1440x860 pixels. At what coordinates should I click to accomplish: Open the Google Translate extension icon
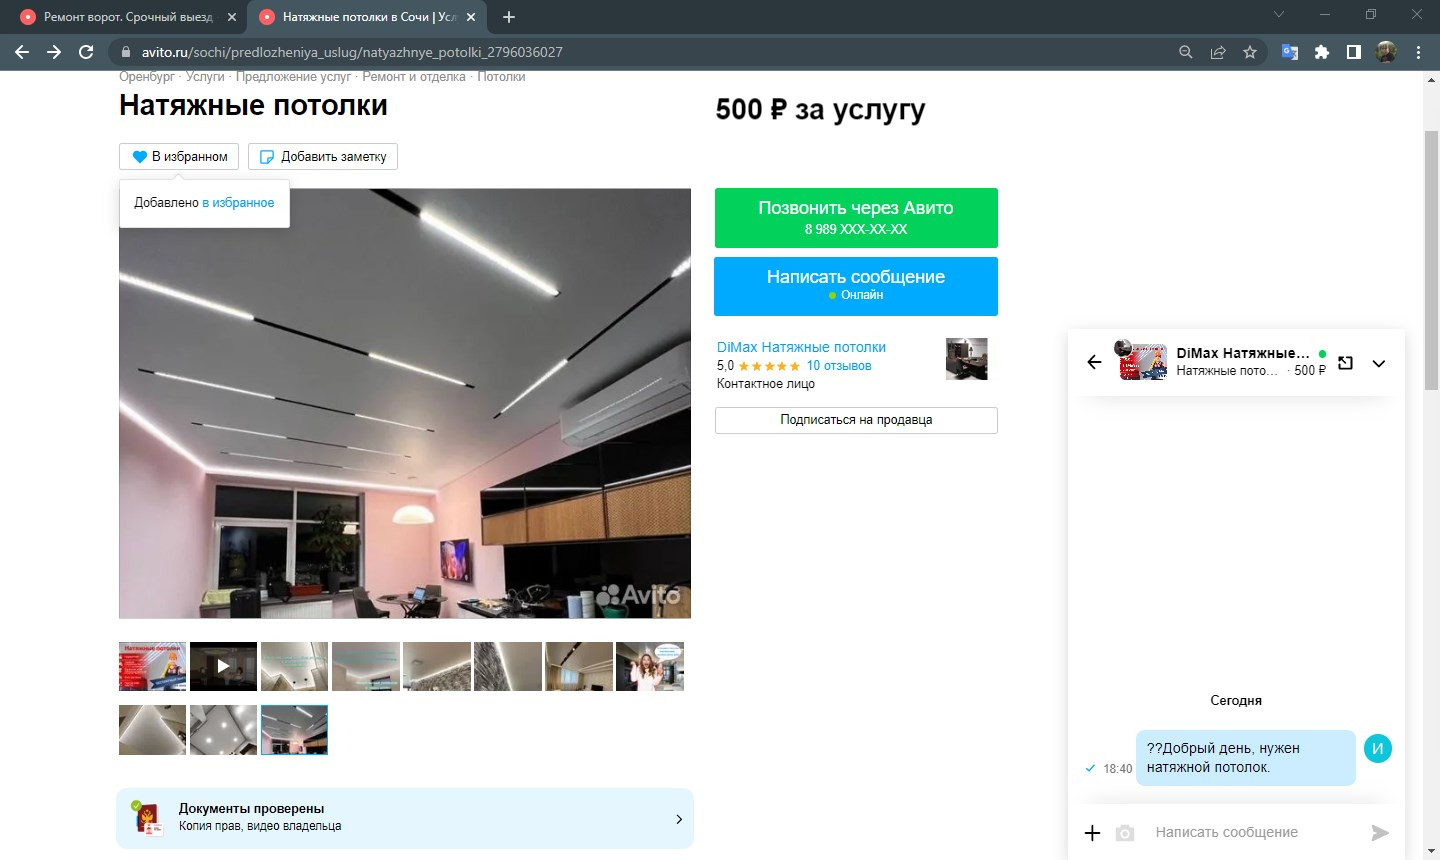[1290, 52]
